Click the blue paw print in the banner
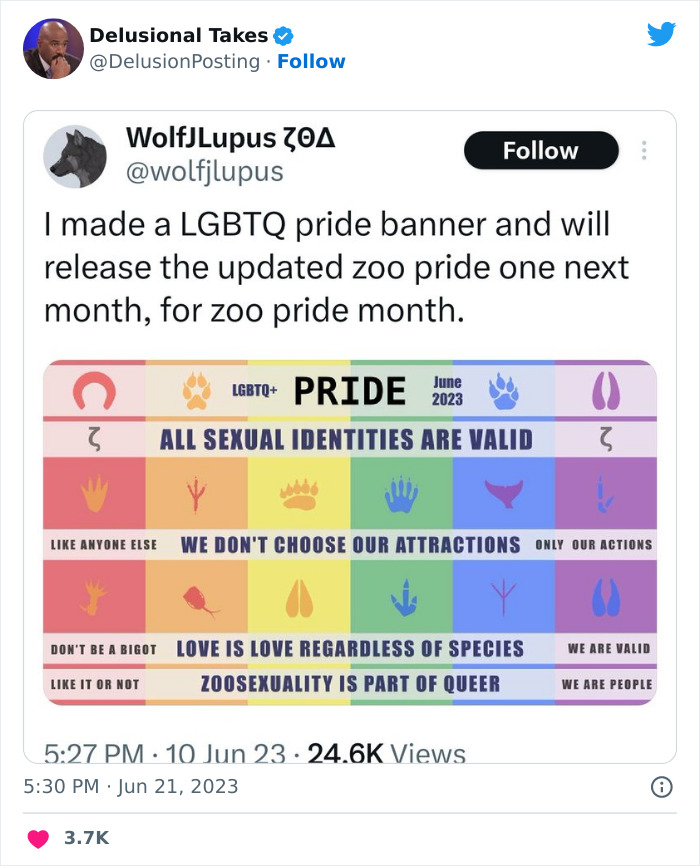This screenshot has height=866, width=700. click(504, 391)
